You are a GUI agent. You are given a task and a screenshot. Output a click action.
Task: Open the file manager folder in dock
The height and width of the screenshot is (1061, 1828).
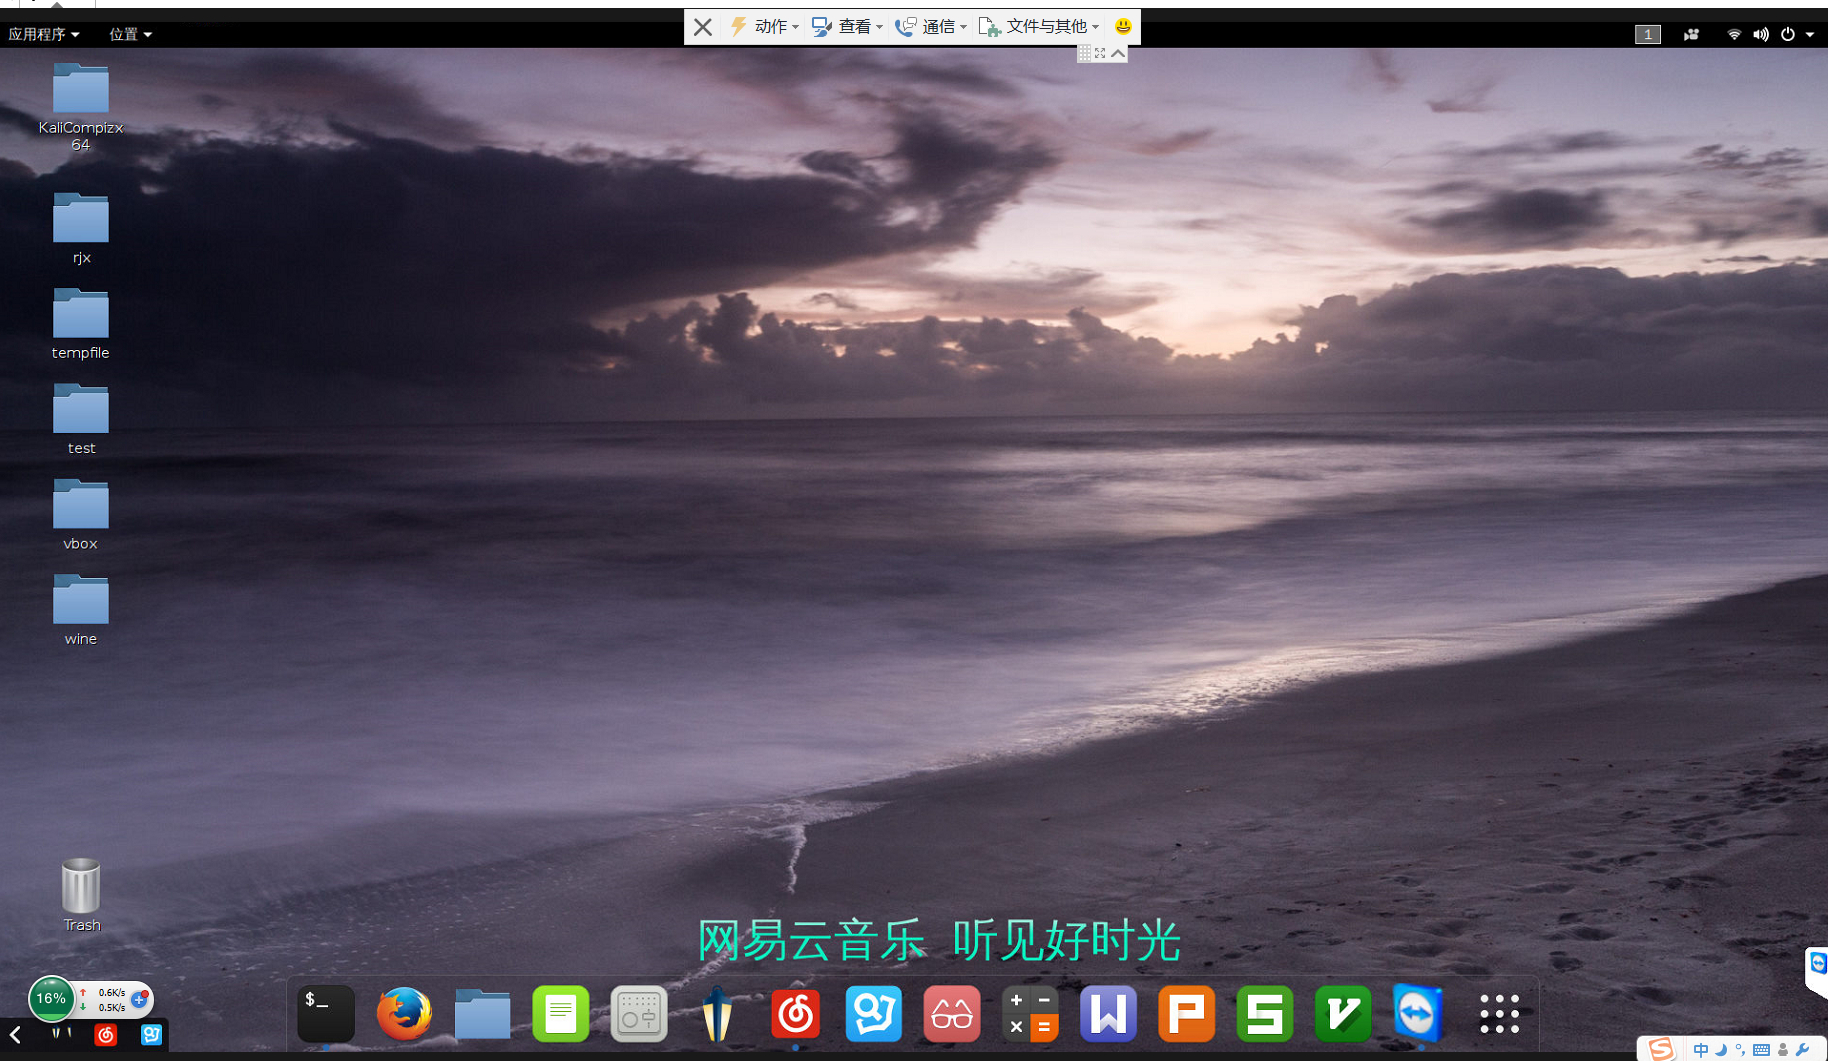[482, 1014]
